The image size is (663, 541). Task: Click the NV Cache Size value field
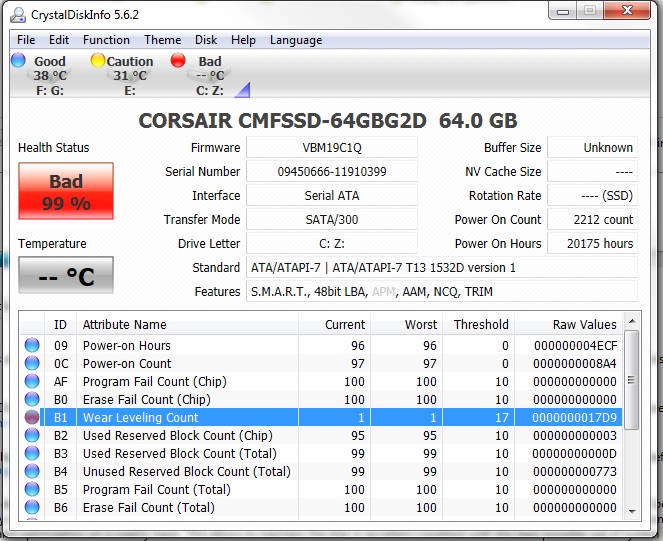pos(592,171)
